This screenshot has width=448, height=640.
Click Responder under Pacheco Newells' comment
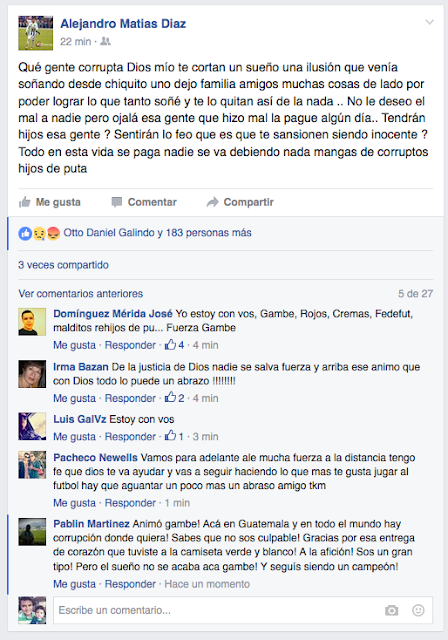point(130,503)
